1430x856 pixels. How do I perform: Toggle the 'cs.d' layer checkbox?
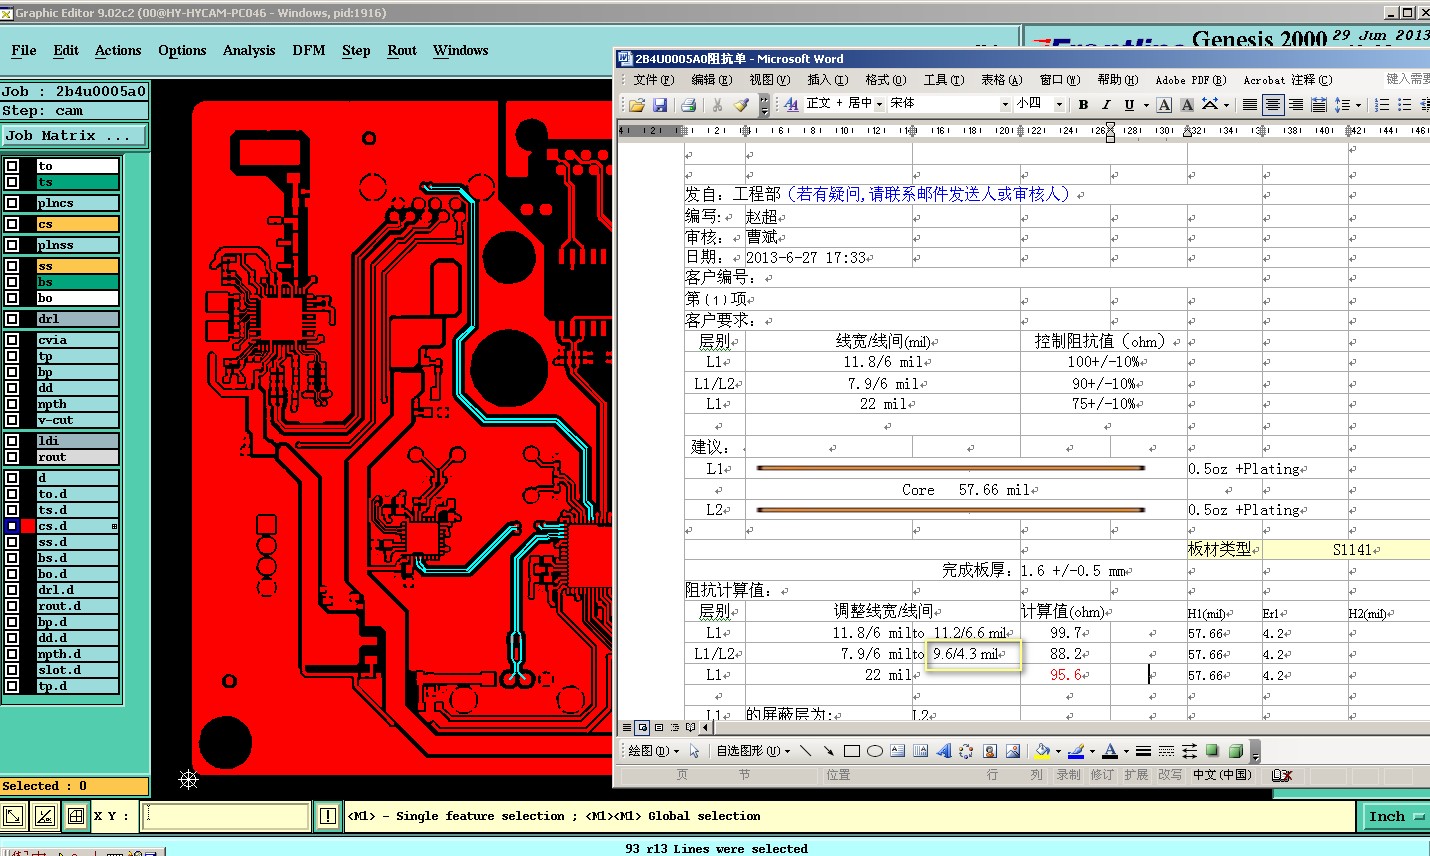pos(12,526)
